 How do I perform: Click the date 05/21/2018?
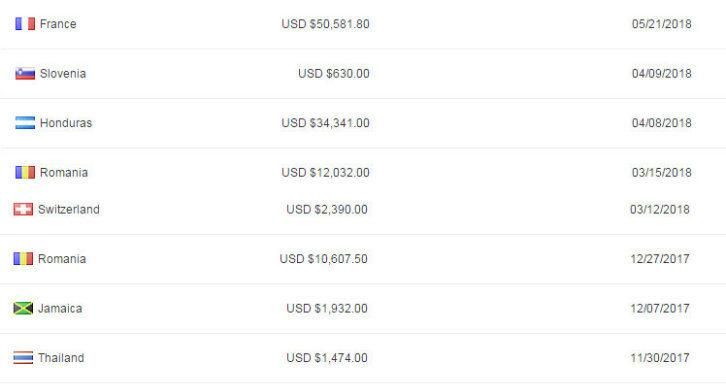(x=662, y=24)
